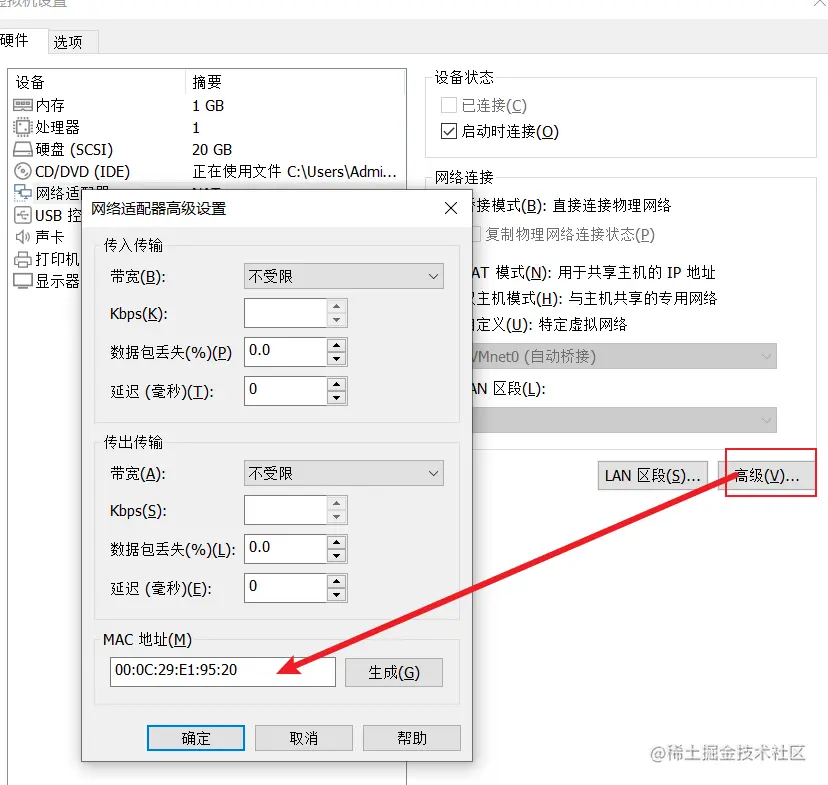Uncheck the 启动时连接(O) checkbox
The image size is (828, 785).
pos(448,131)
